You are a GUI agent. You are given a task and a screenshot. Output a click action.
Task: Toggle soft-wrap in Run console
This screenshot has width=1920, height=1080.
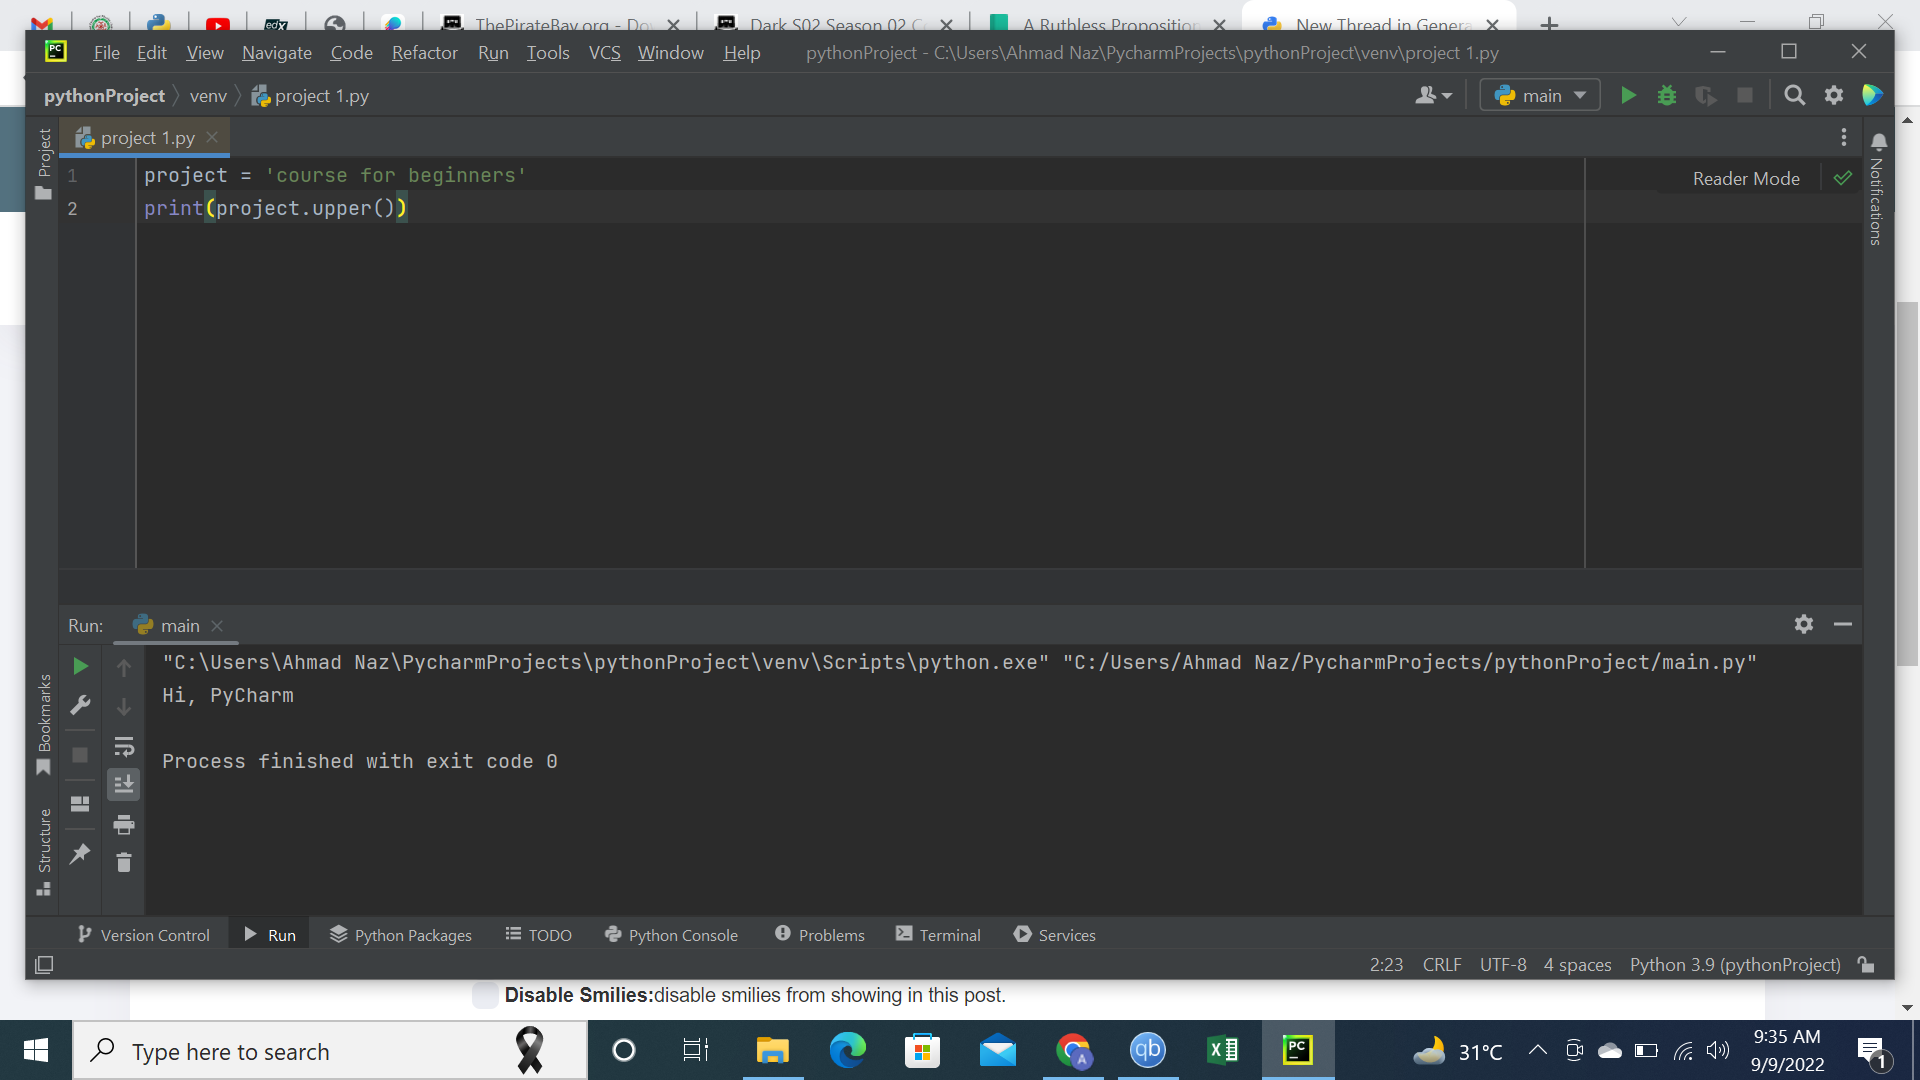pyautogui.click(x=124, y=747)
